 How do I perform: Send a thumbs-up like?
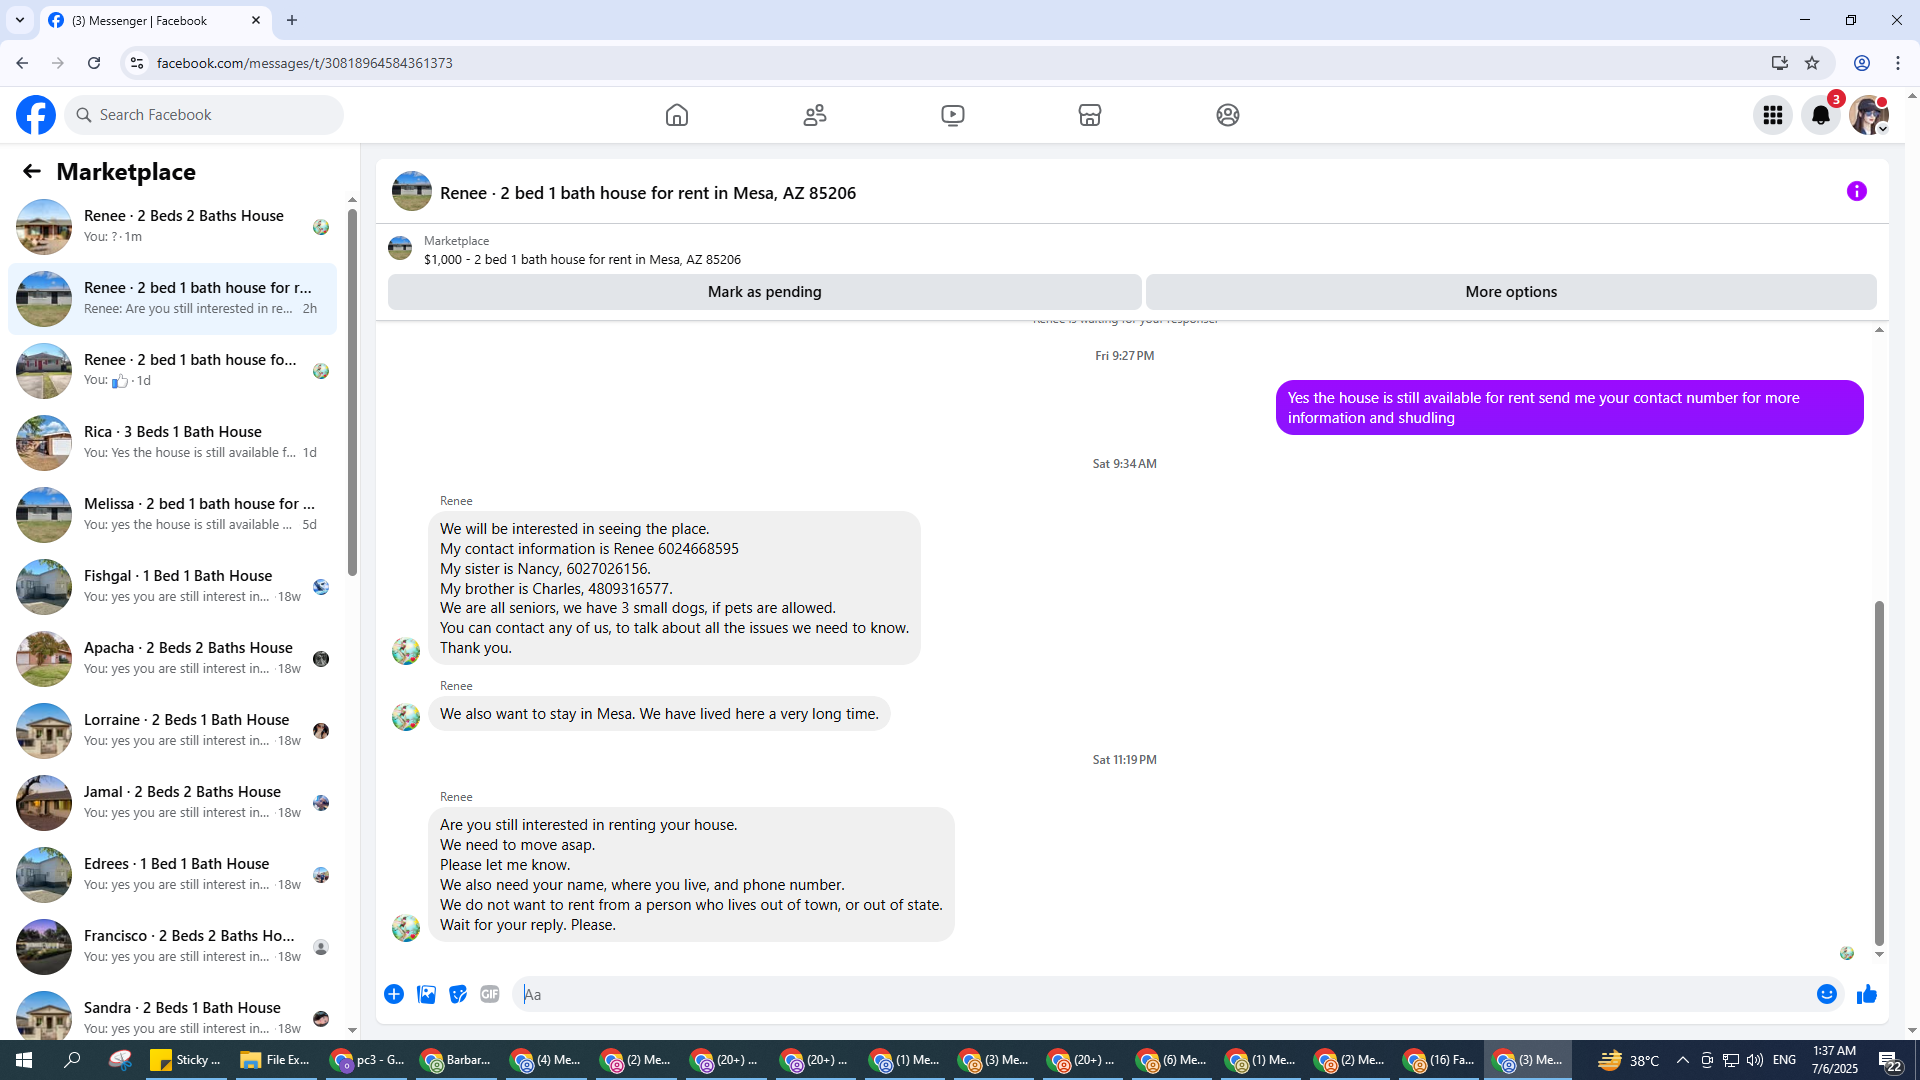[x=1866, y=994]
